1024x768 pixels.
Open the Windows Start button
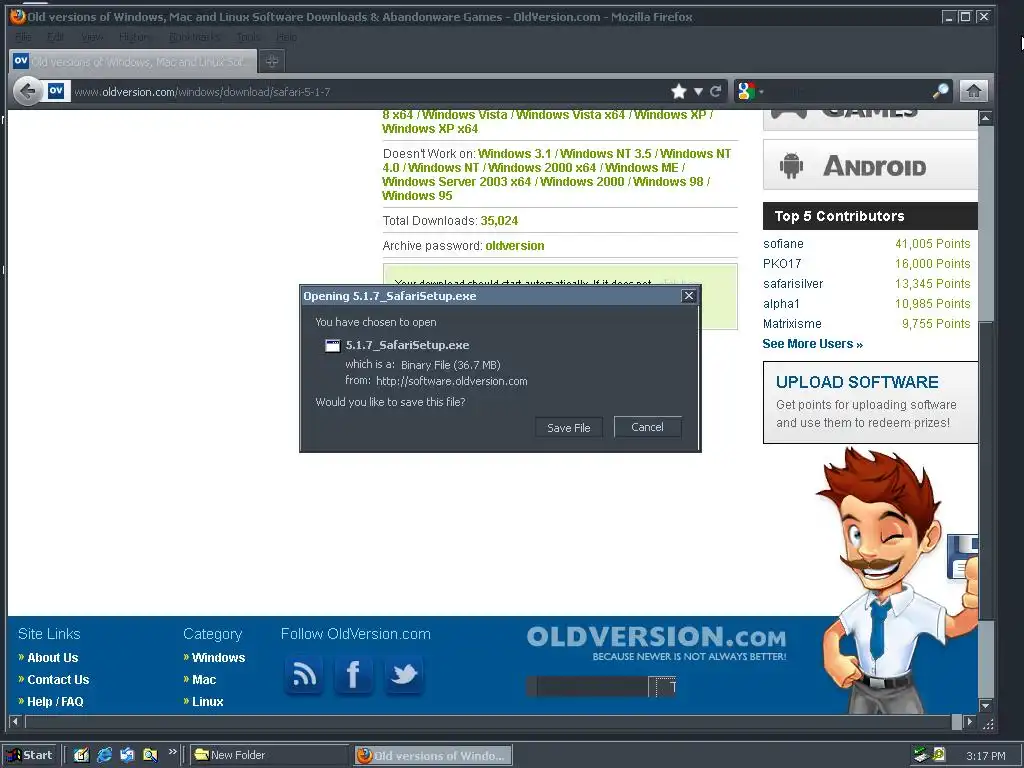coord(29,756)
